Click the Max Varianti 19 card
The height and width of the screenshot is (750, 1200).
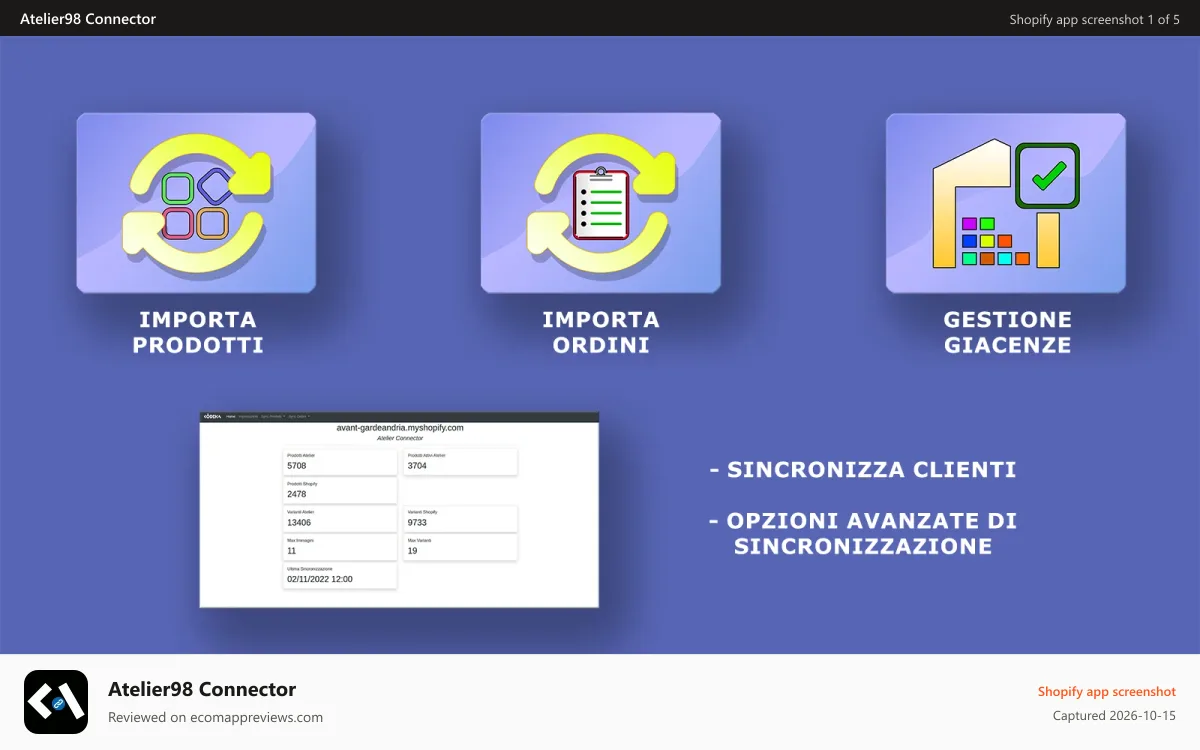[460, 547]
